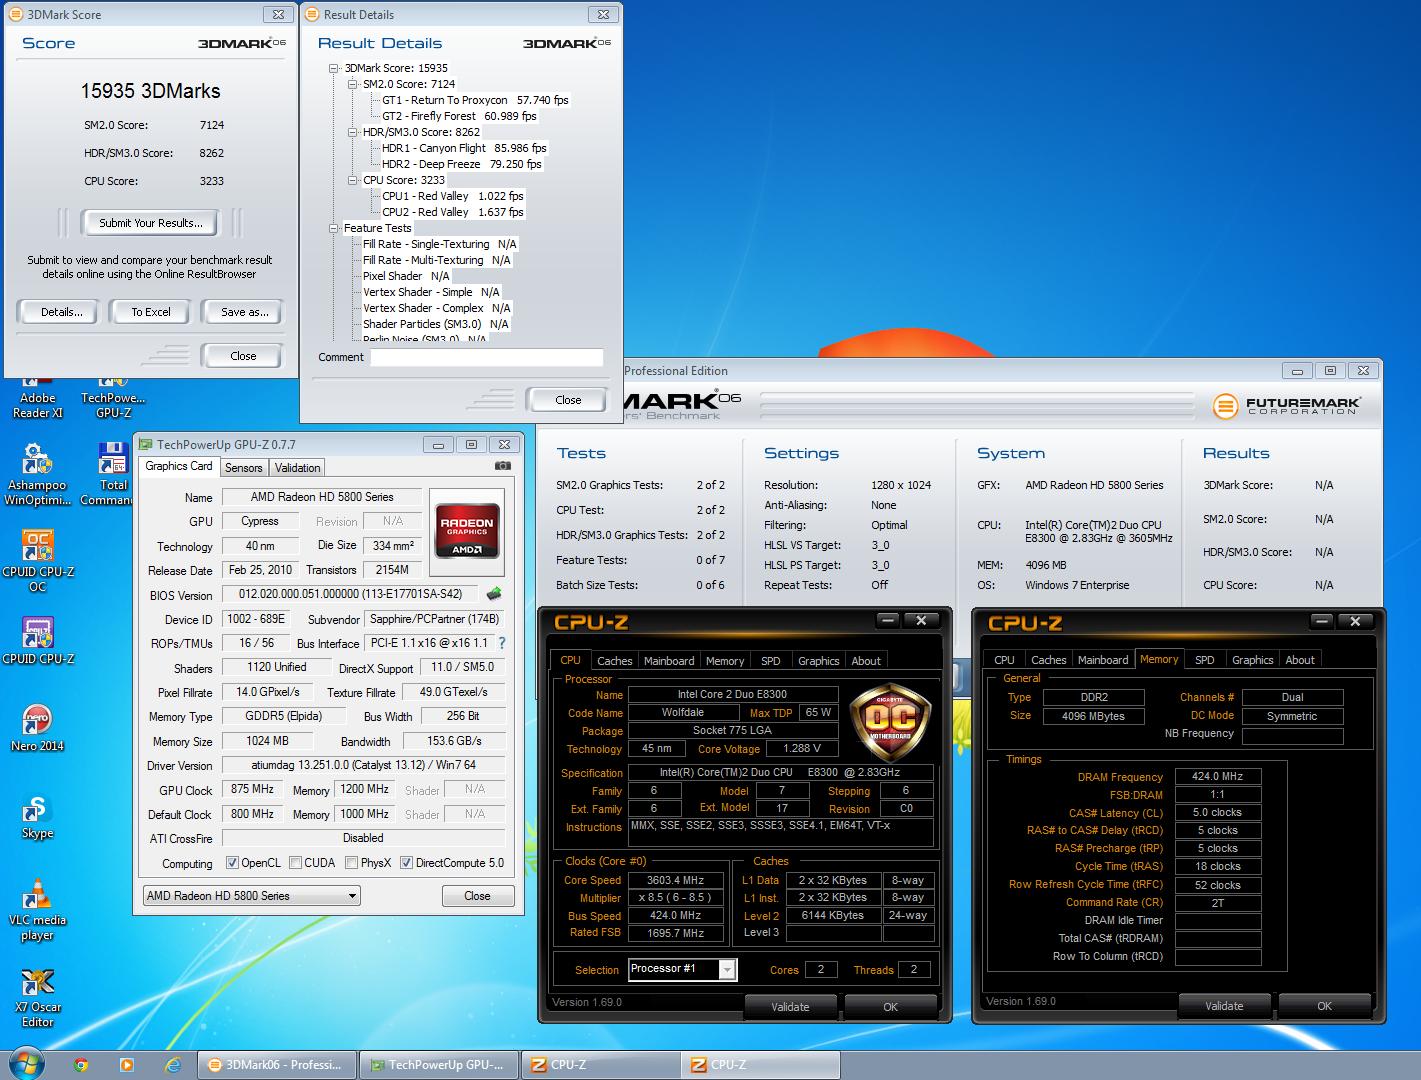This screenshot has height=1080, width=1421.
Task: Click OK in the right CPU-Z Memory window
Action: [1324, 1006]
